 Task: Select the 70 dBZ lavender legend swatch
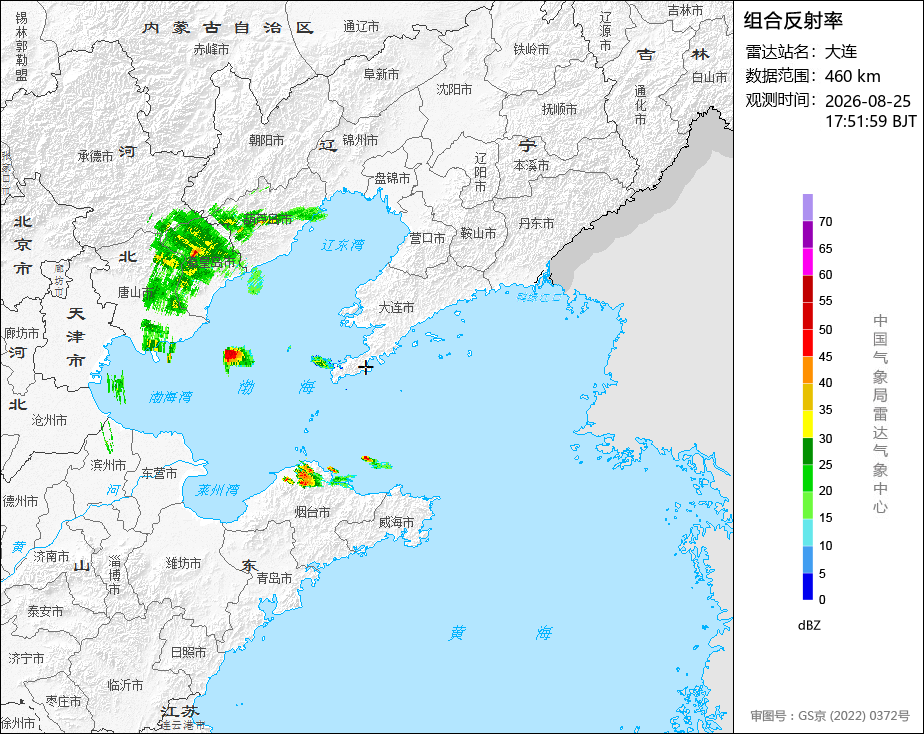coord(807,207)
